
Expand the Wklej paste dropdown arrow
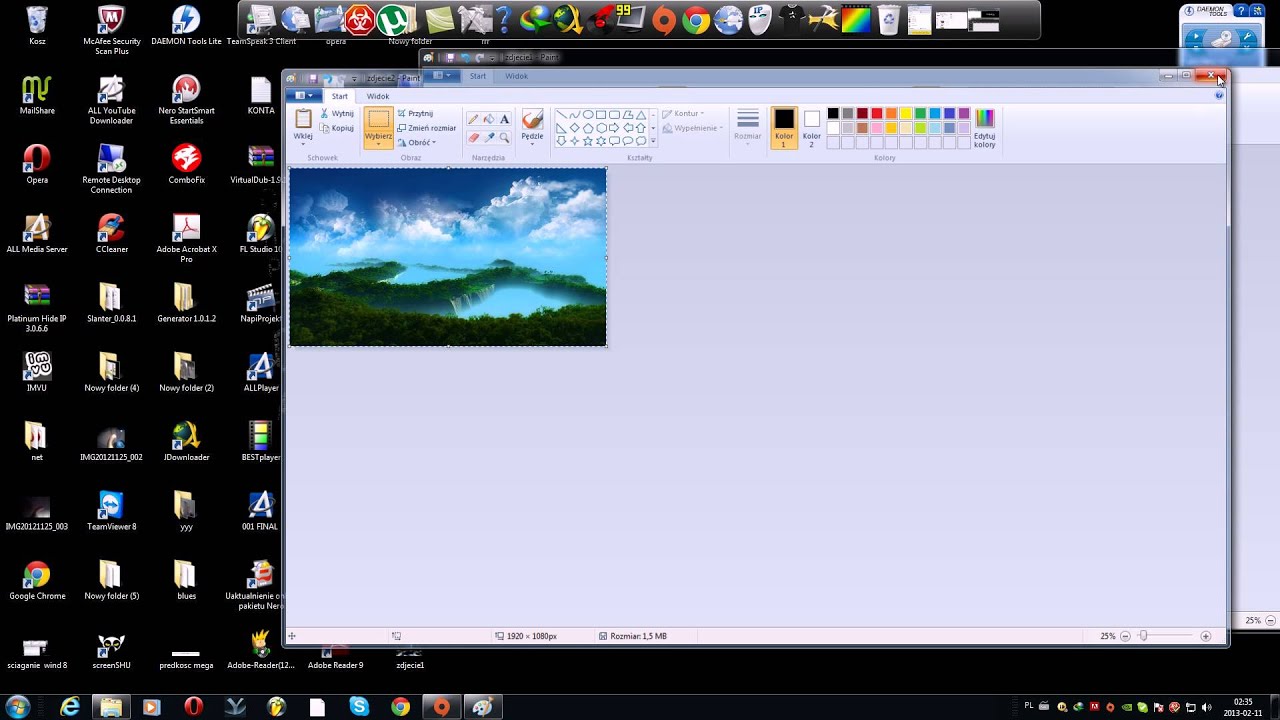pos(303,143)
